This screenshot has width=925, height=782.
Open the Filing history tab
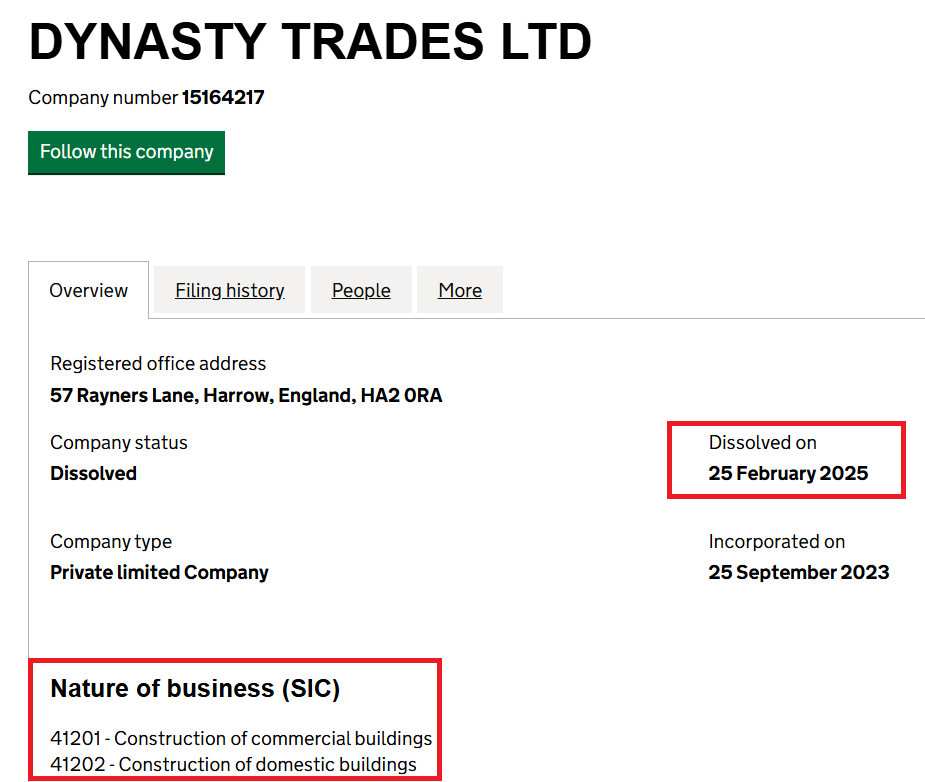point(229,290)
